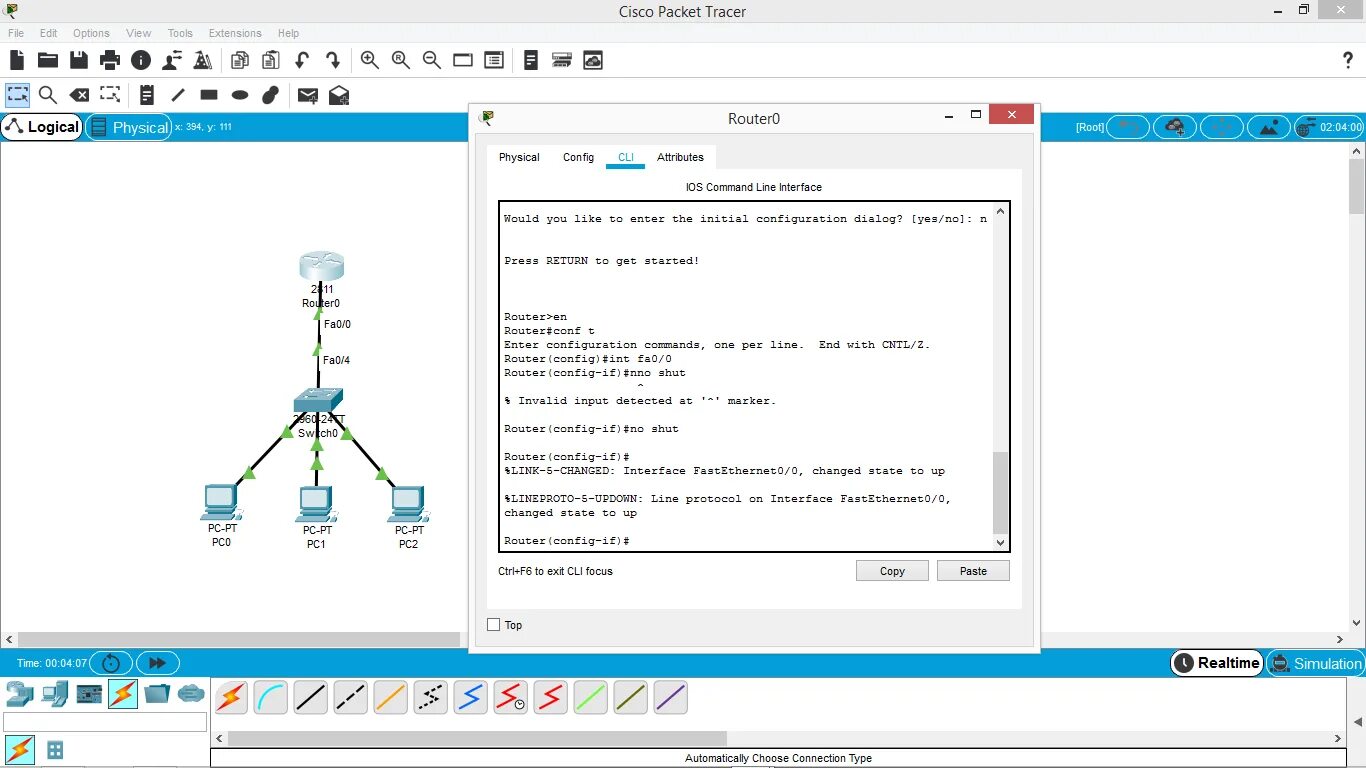Image resolution: width=1366 pixels, height=768 pixels.
Task: Add a Complex PDU open envelope
Action: pos(339,95)
